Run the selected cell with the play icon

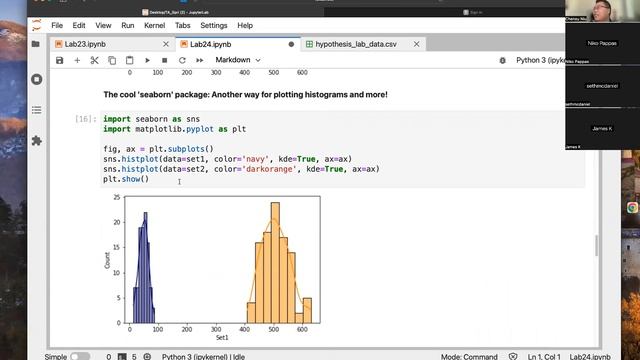147,60
